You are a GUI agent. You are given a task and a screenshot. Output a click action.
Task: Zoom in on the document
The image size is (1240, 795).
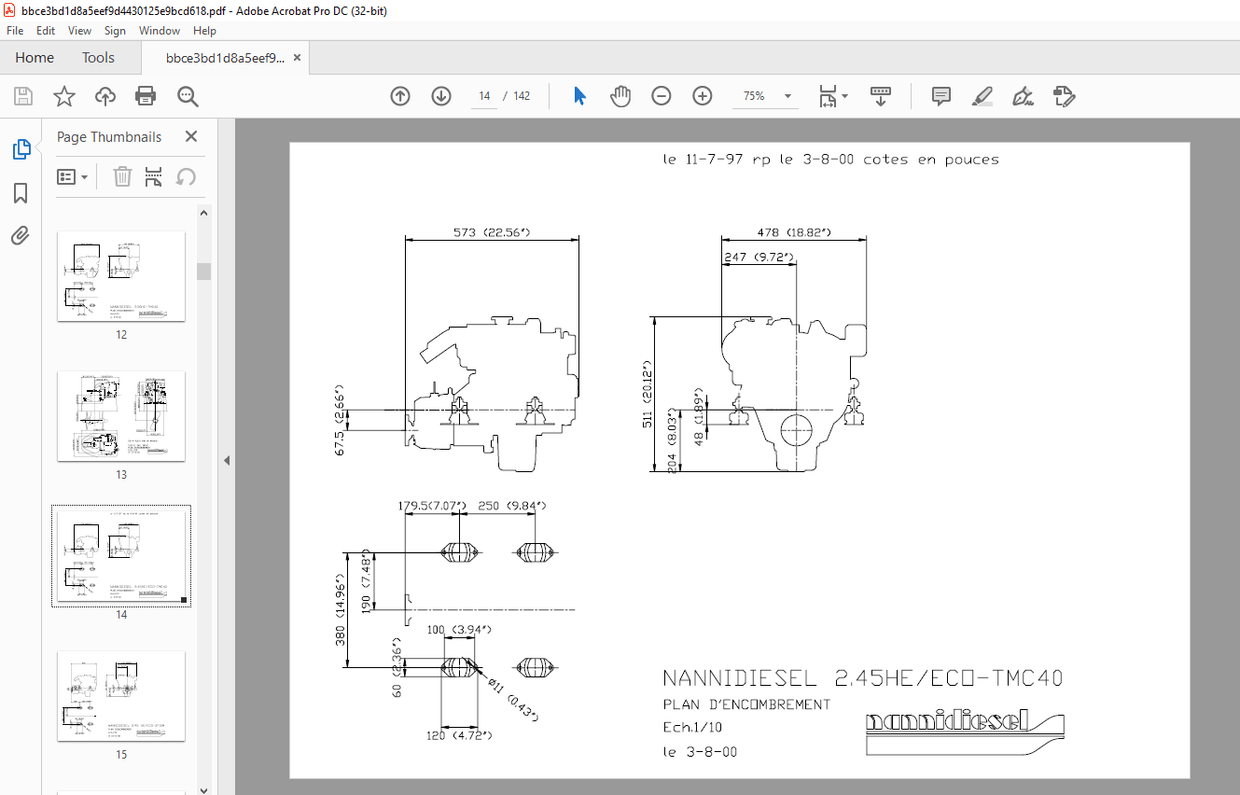pos(702,95)
